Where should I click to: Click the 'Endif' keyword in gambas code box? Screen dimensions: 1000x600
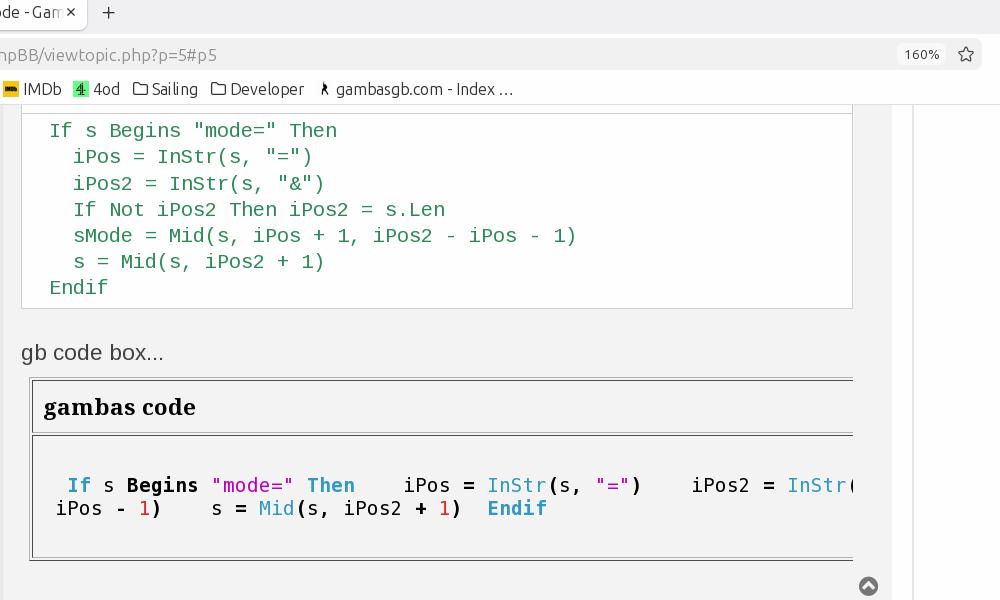[x=517, y=508]
